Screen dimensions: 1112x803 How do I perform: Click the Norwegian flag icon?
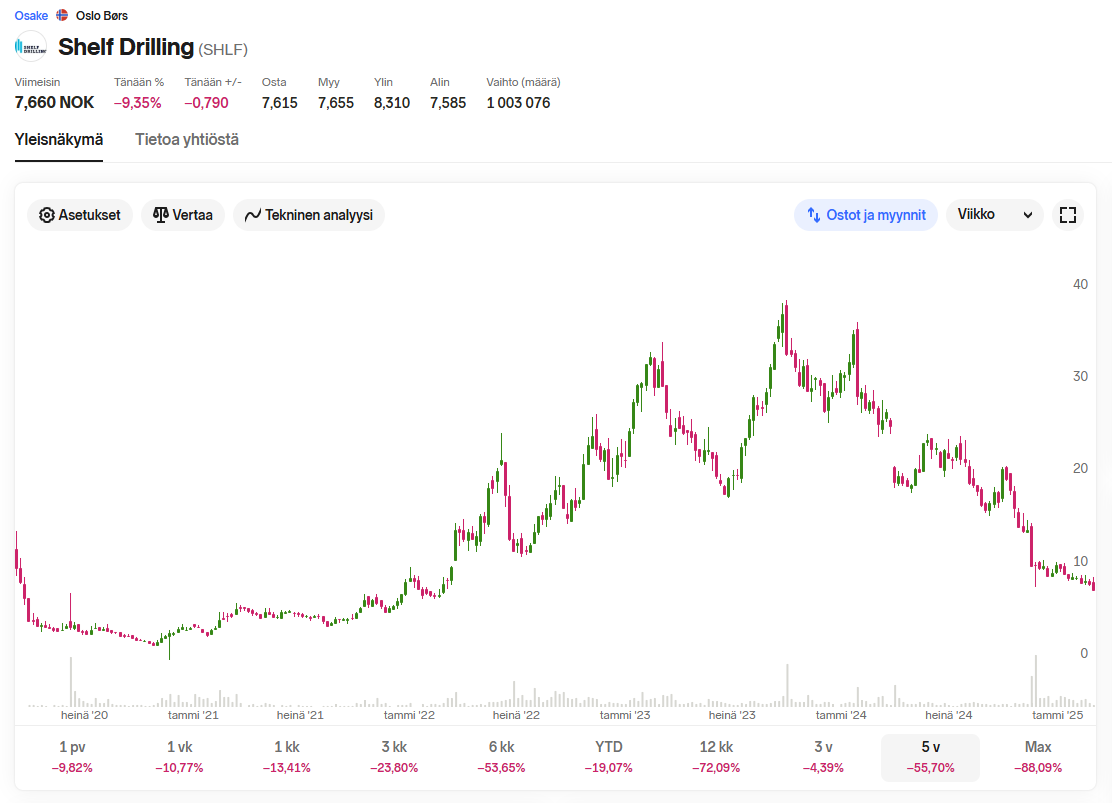[x=62, y=15]
